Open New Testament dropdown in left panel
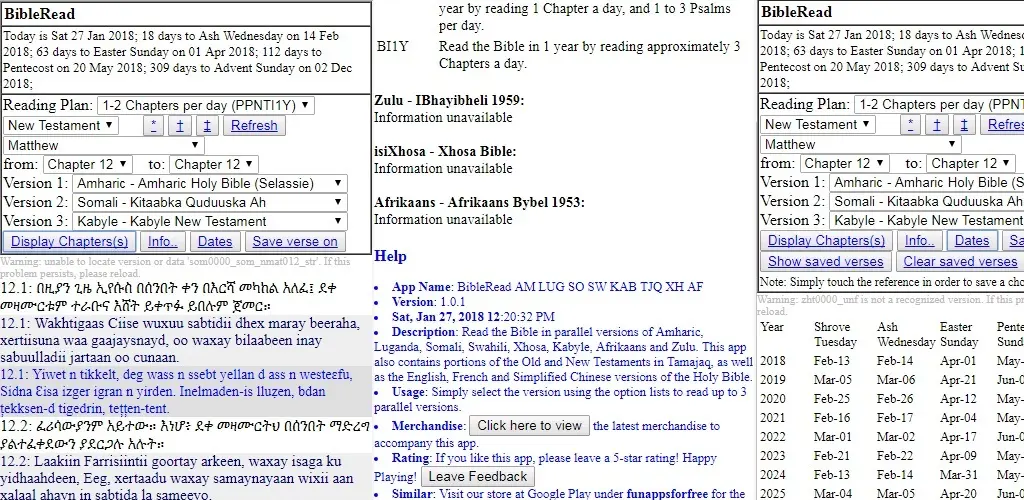This screenshot has width=1024, height=500. click(x=61, y=125)
